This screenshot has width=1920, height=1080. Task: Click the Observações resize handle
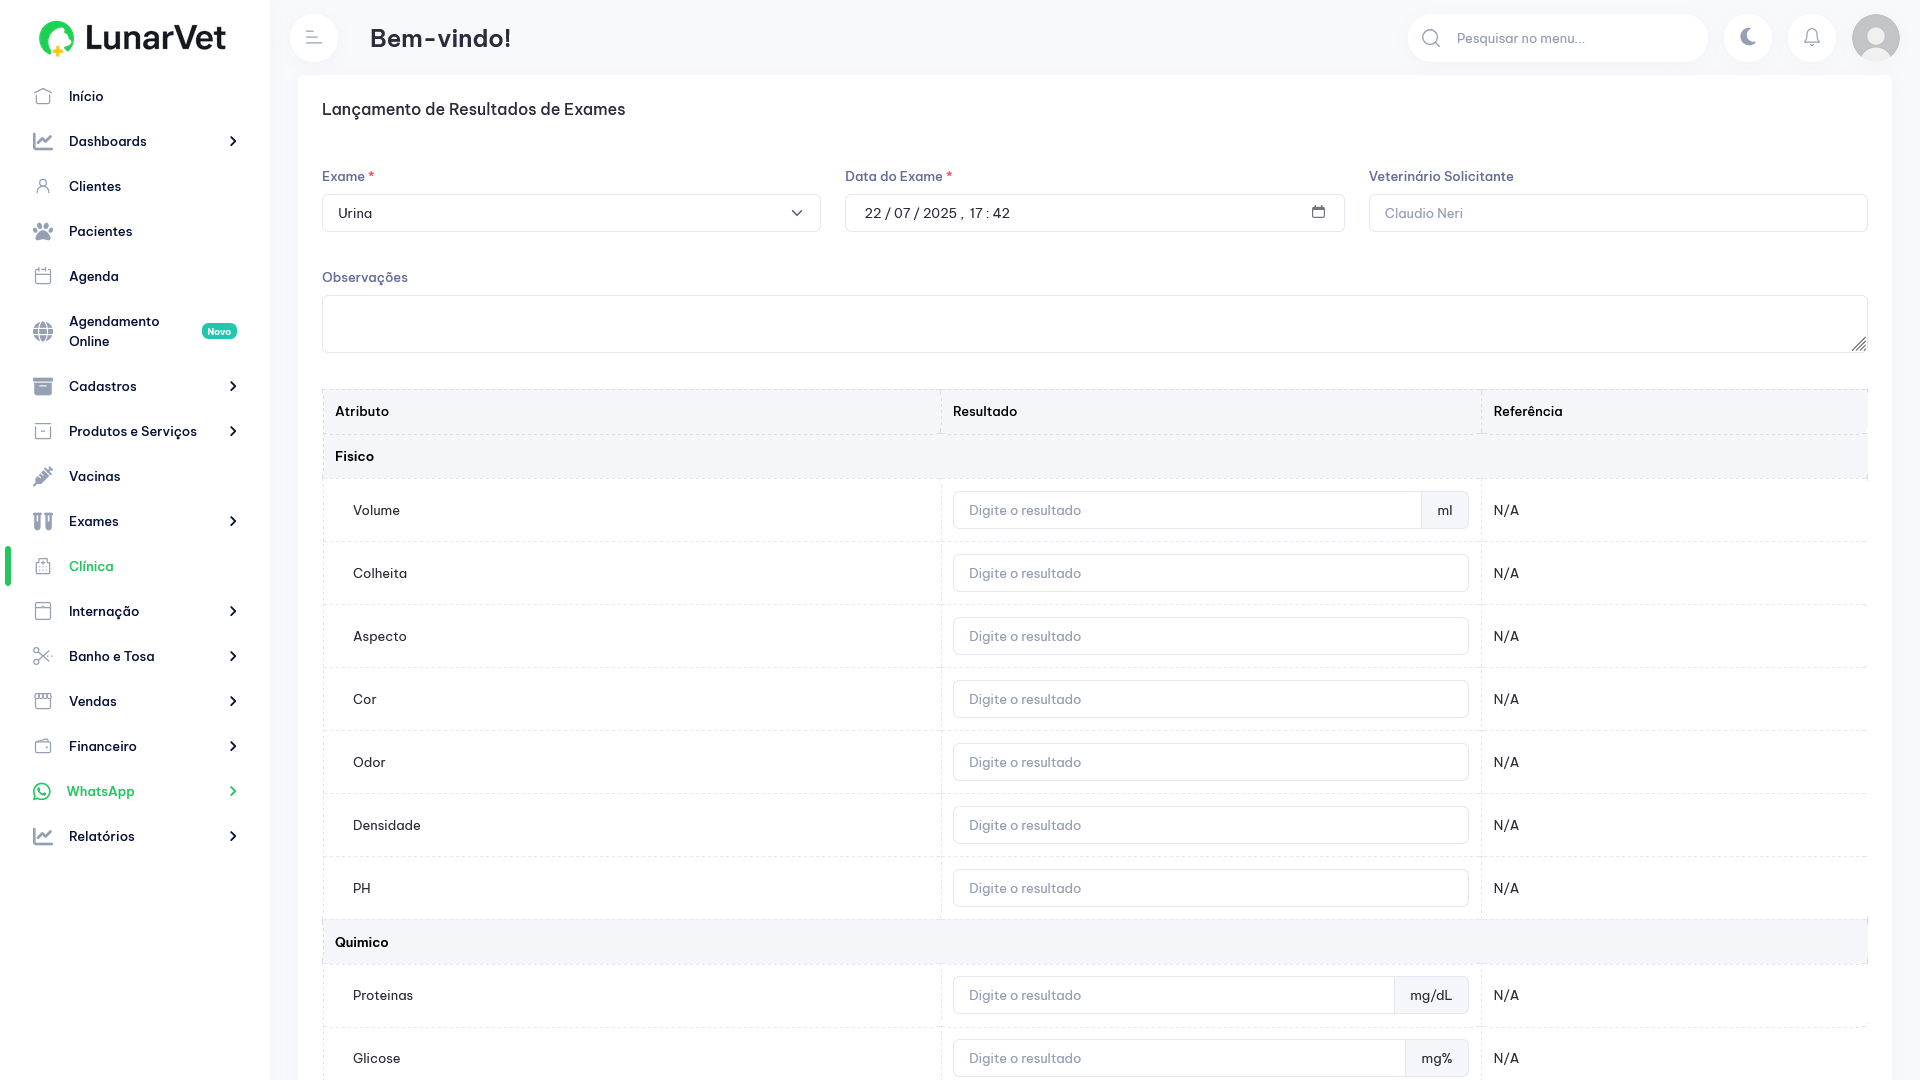click(x=1859, y=344)
